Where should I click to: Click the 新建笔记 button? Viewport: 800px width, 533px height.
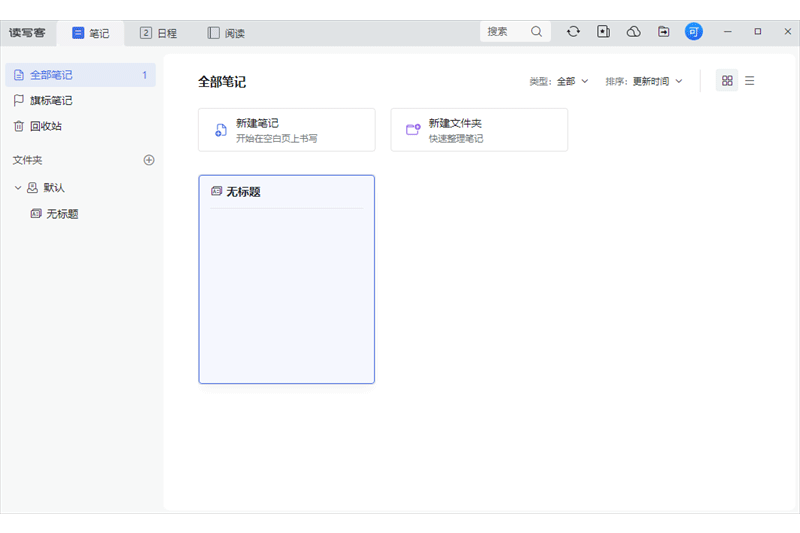[x=286, y=130]
